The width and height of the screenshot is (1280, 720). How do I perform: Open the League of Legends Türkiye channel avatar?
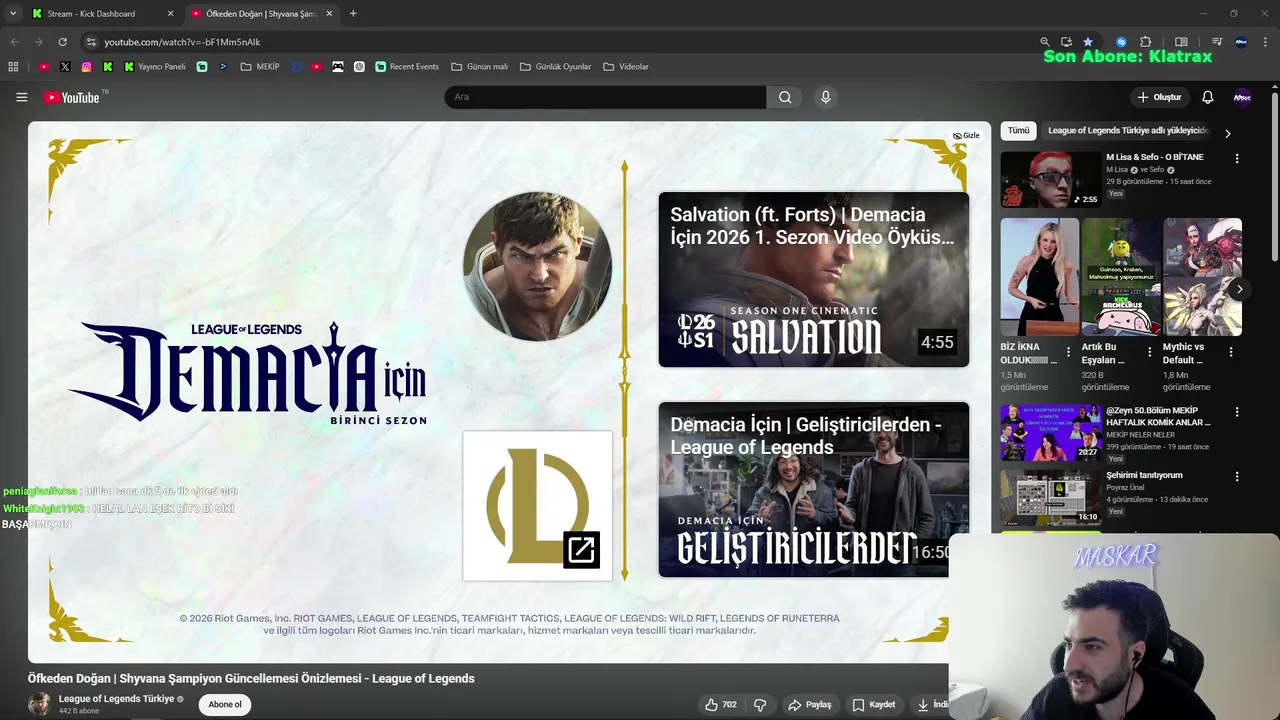pyautogui.click(x=39, y=704)
